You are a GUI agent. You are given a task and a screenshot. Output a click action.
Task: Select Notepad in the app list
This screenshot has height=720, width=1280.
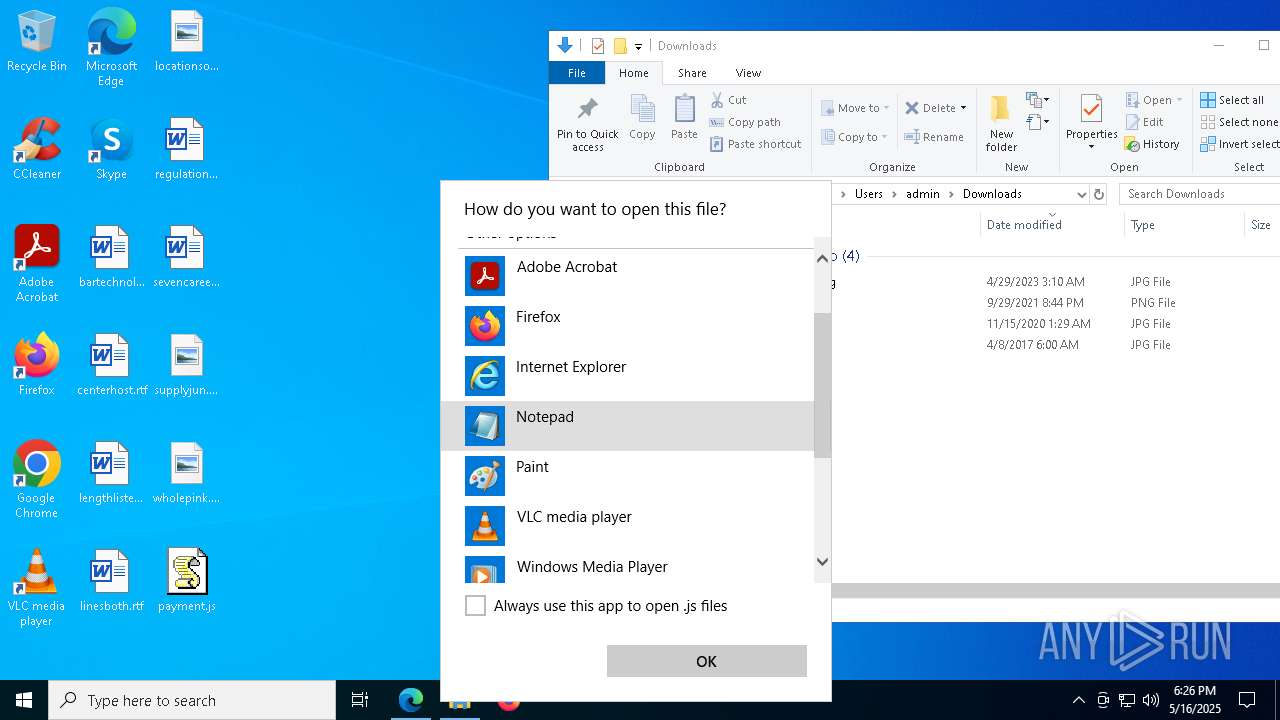click(x=627, y=426)
